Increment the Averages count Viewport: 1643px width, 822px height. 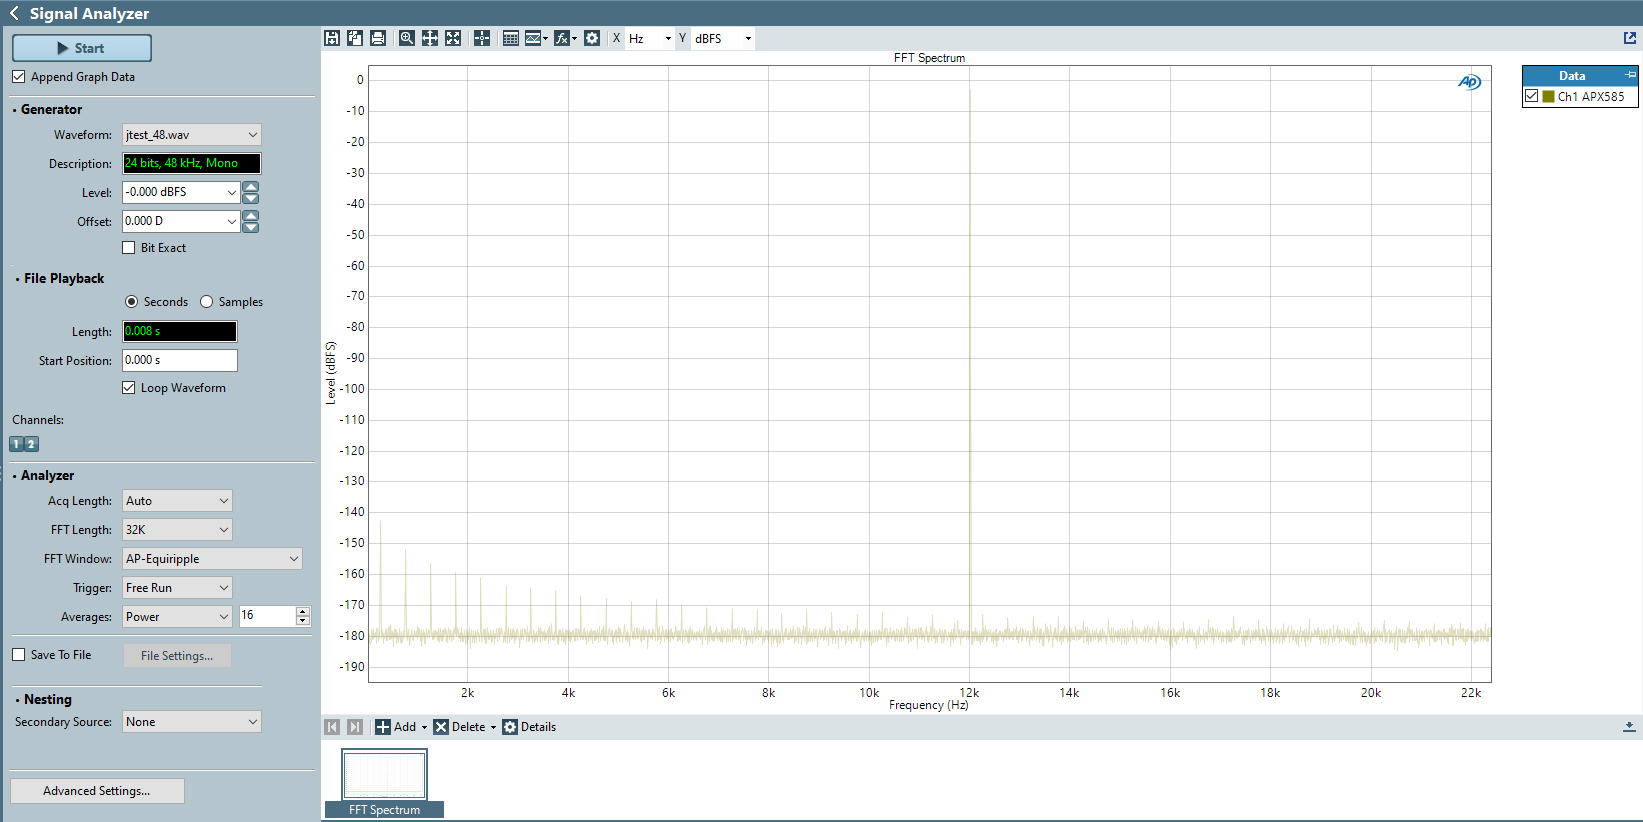pos(303,612)
